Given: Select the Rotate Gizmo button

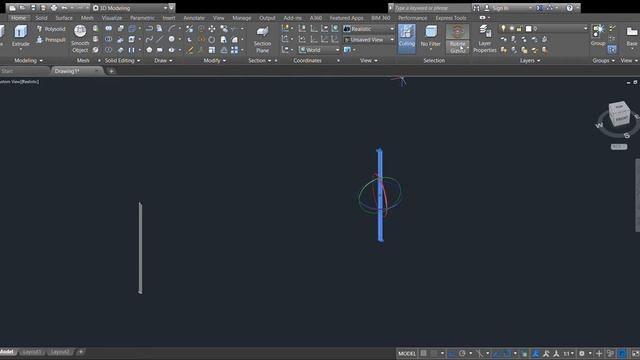Looking at the screenshot, I should pos(458,39).
